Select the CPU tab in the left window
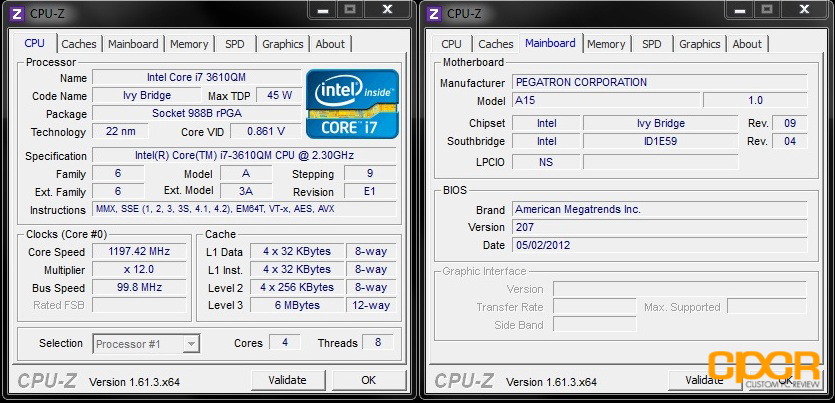The width and height of the screenshot is (835, 403). pos(35,43)
